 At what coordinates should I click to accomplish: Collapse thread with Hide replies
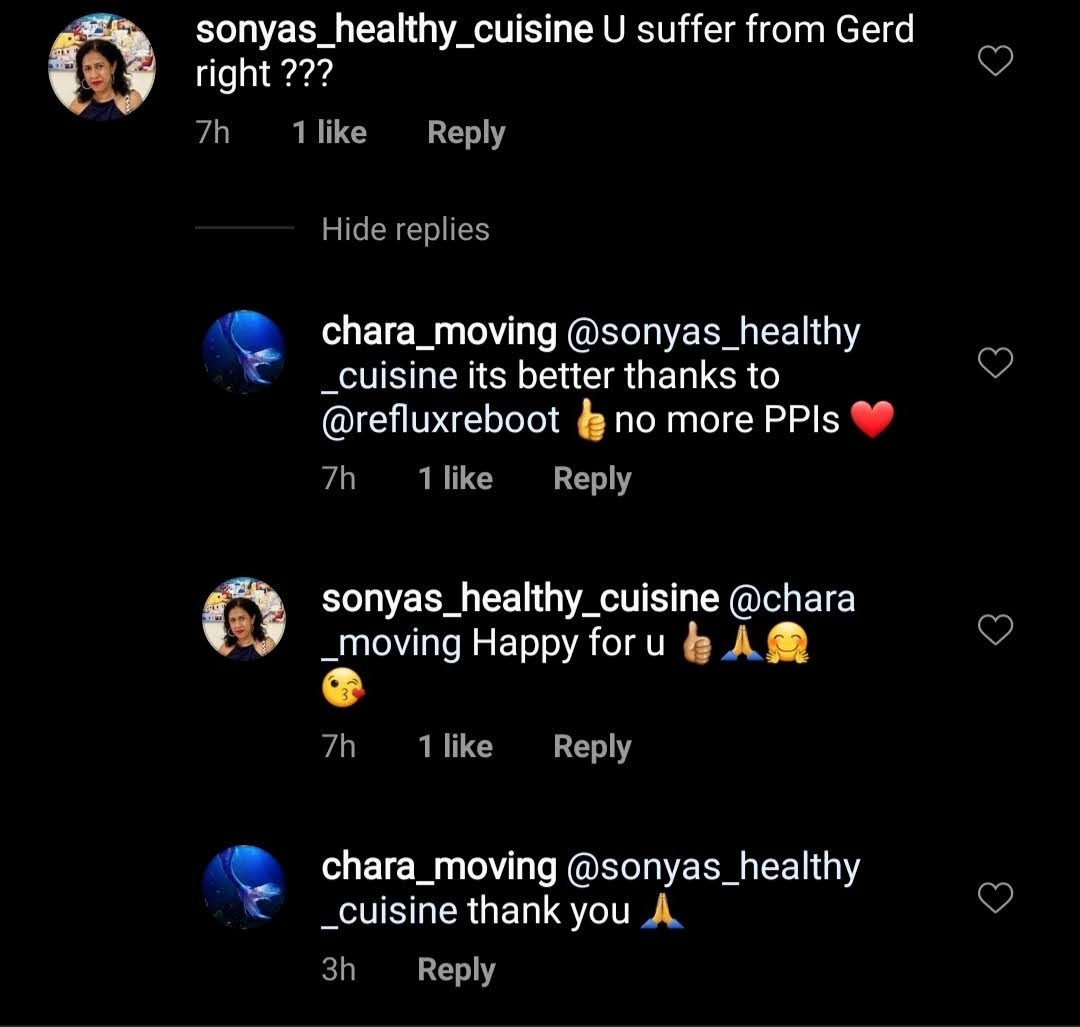405,229
